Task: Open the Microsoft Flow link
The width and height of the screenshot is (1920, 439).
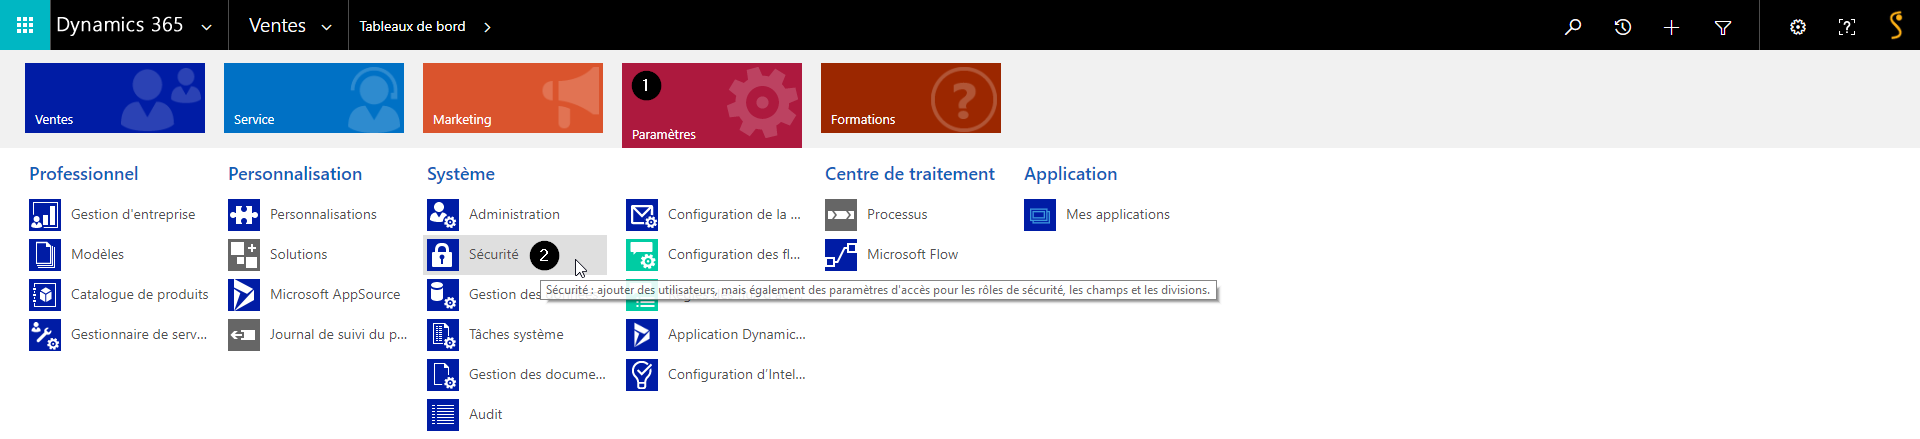Action: 912,255
